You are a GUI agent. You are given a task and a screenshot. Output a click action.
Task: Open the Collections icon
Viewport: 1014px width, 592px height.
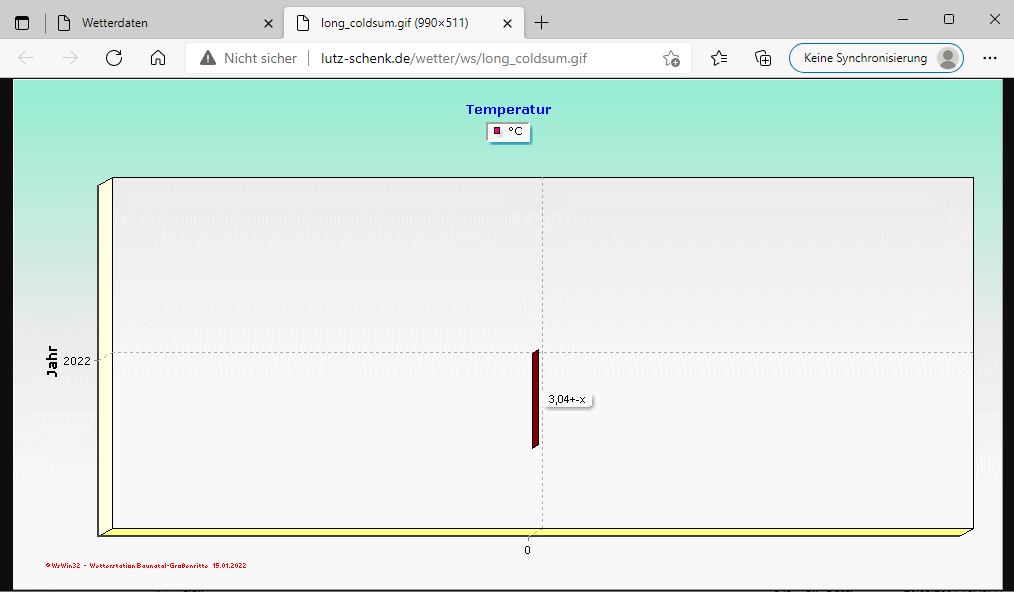763,58
